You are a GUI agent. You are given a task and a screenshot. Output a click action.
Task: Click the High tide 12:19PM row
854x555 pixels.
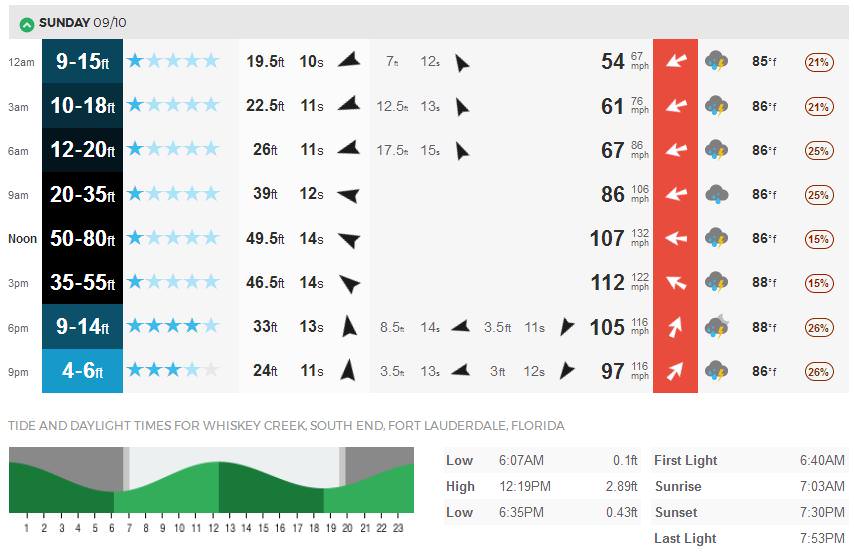coord(542,486)
